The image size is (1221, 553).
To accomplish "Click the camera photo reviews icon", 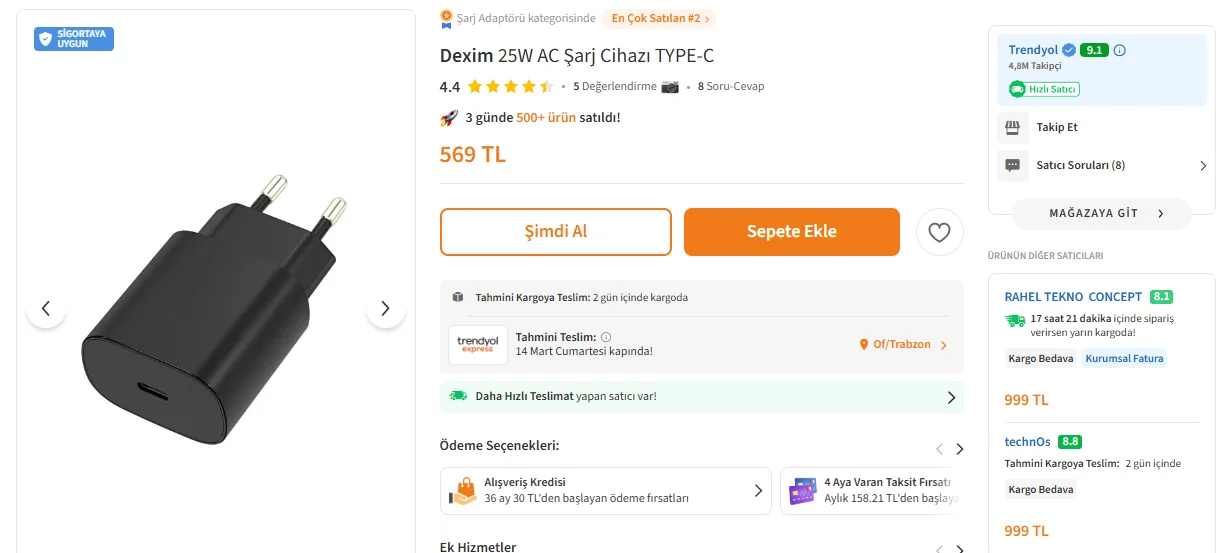I will [x=670, y=87].
